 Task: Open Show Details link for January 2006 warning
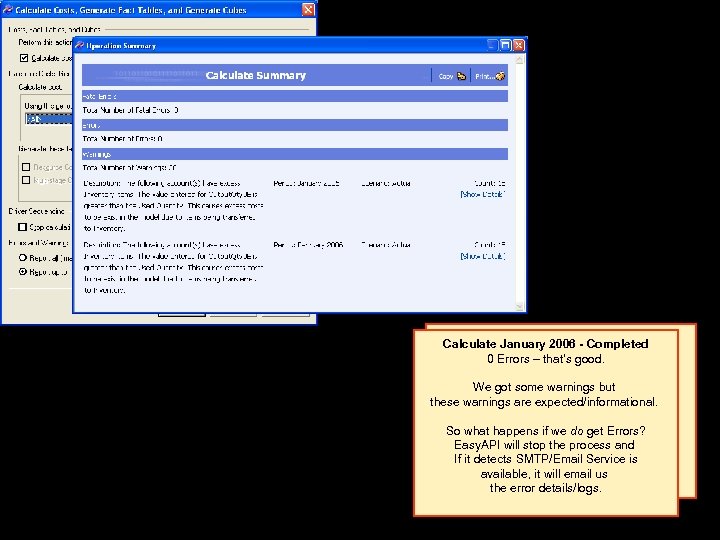click(483, 194)
